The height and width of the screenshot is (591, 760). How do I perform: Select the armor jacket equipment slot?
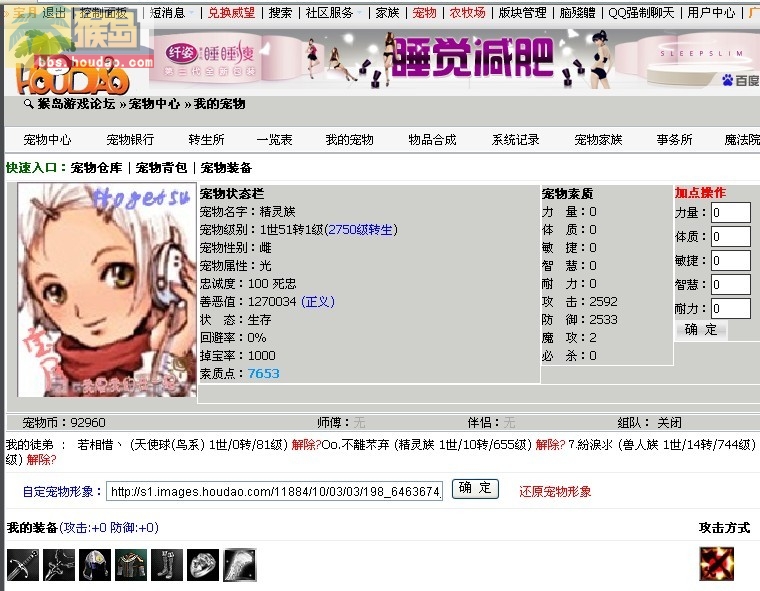[x=131, y=565]
